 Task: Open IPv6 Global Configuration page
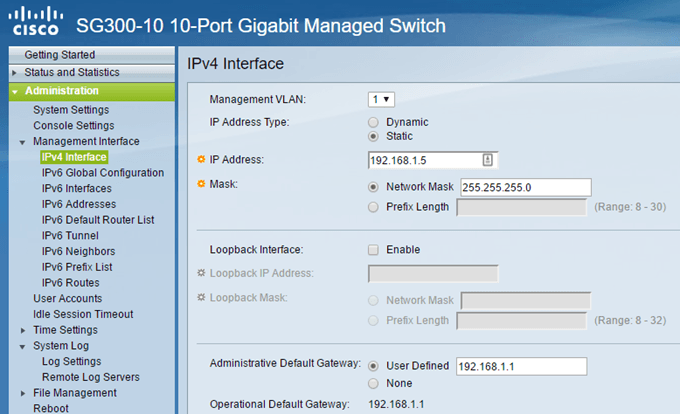coord(103,173)
